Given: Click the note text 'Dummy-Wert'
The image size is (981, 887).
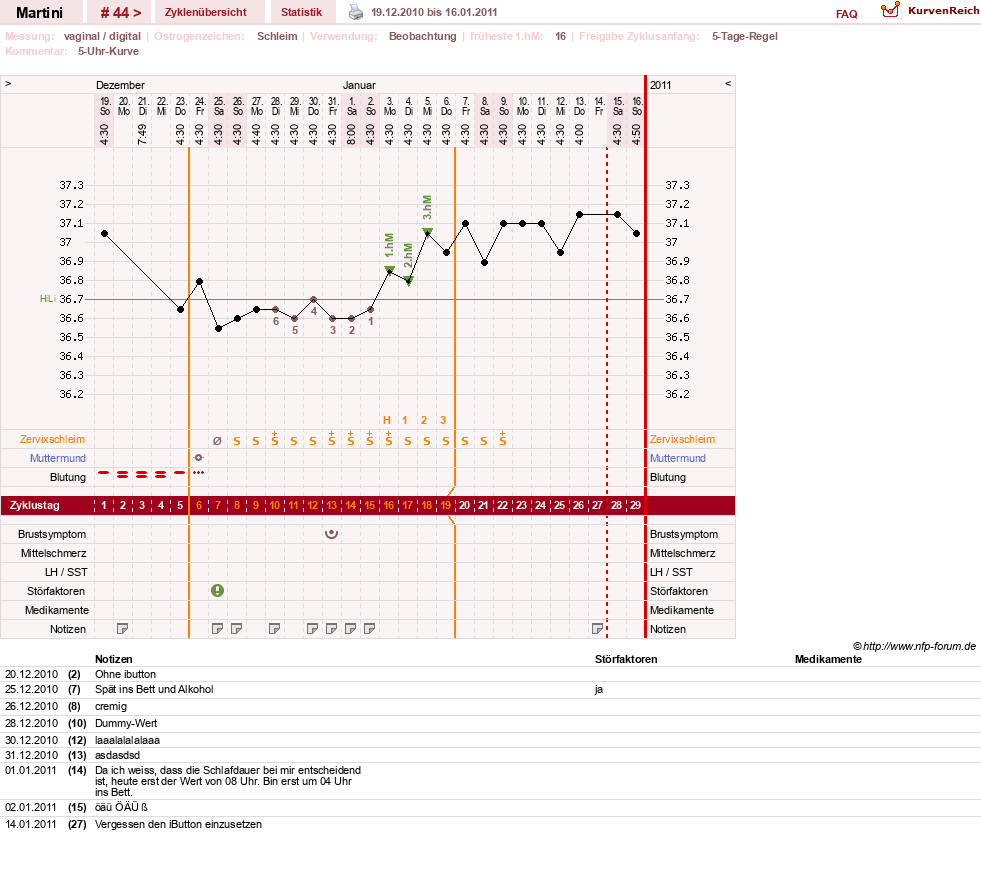Looking at the screenshot, I should point(126,723).
